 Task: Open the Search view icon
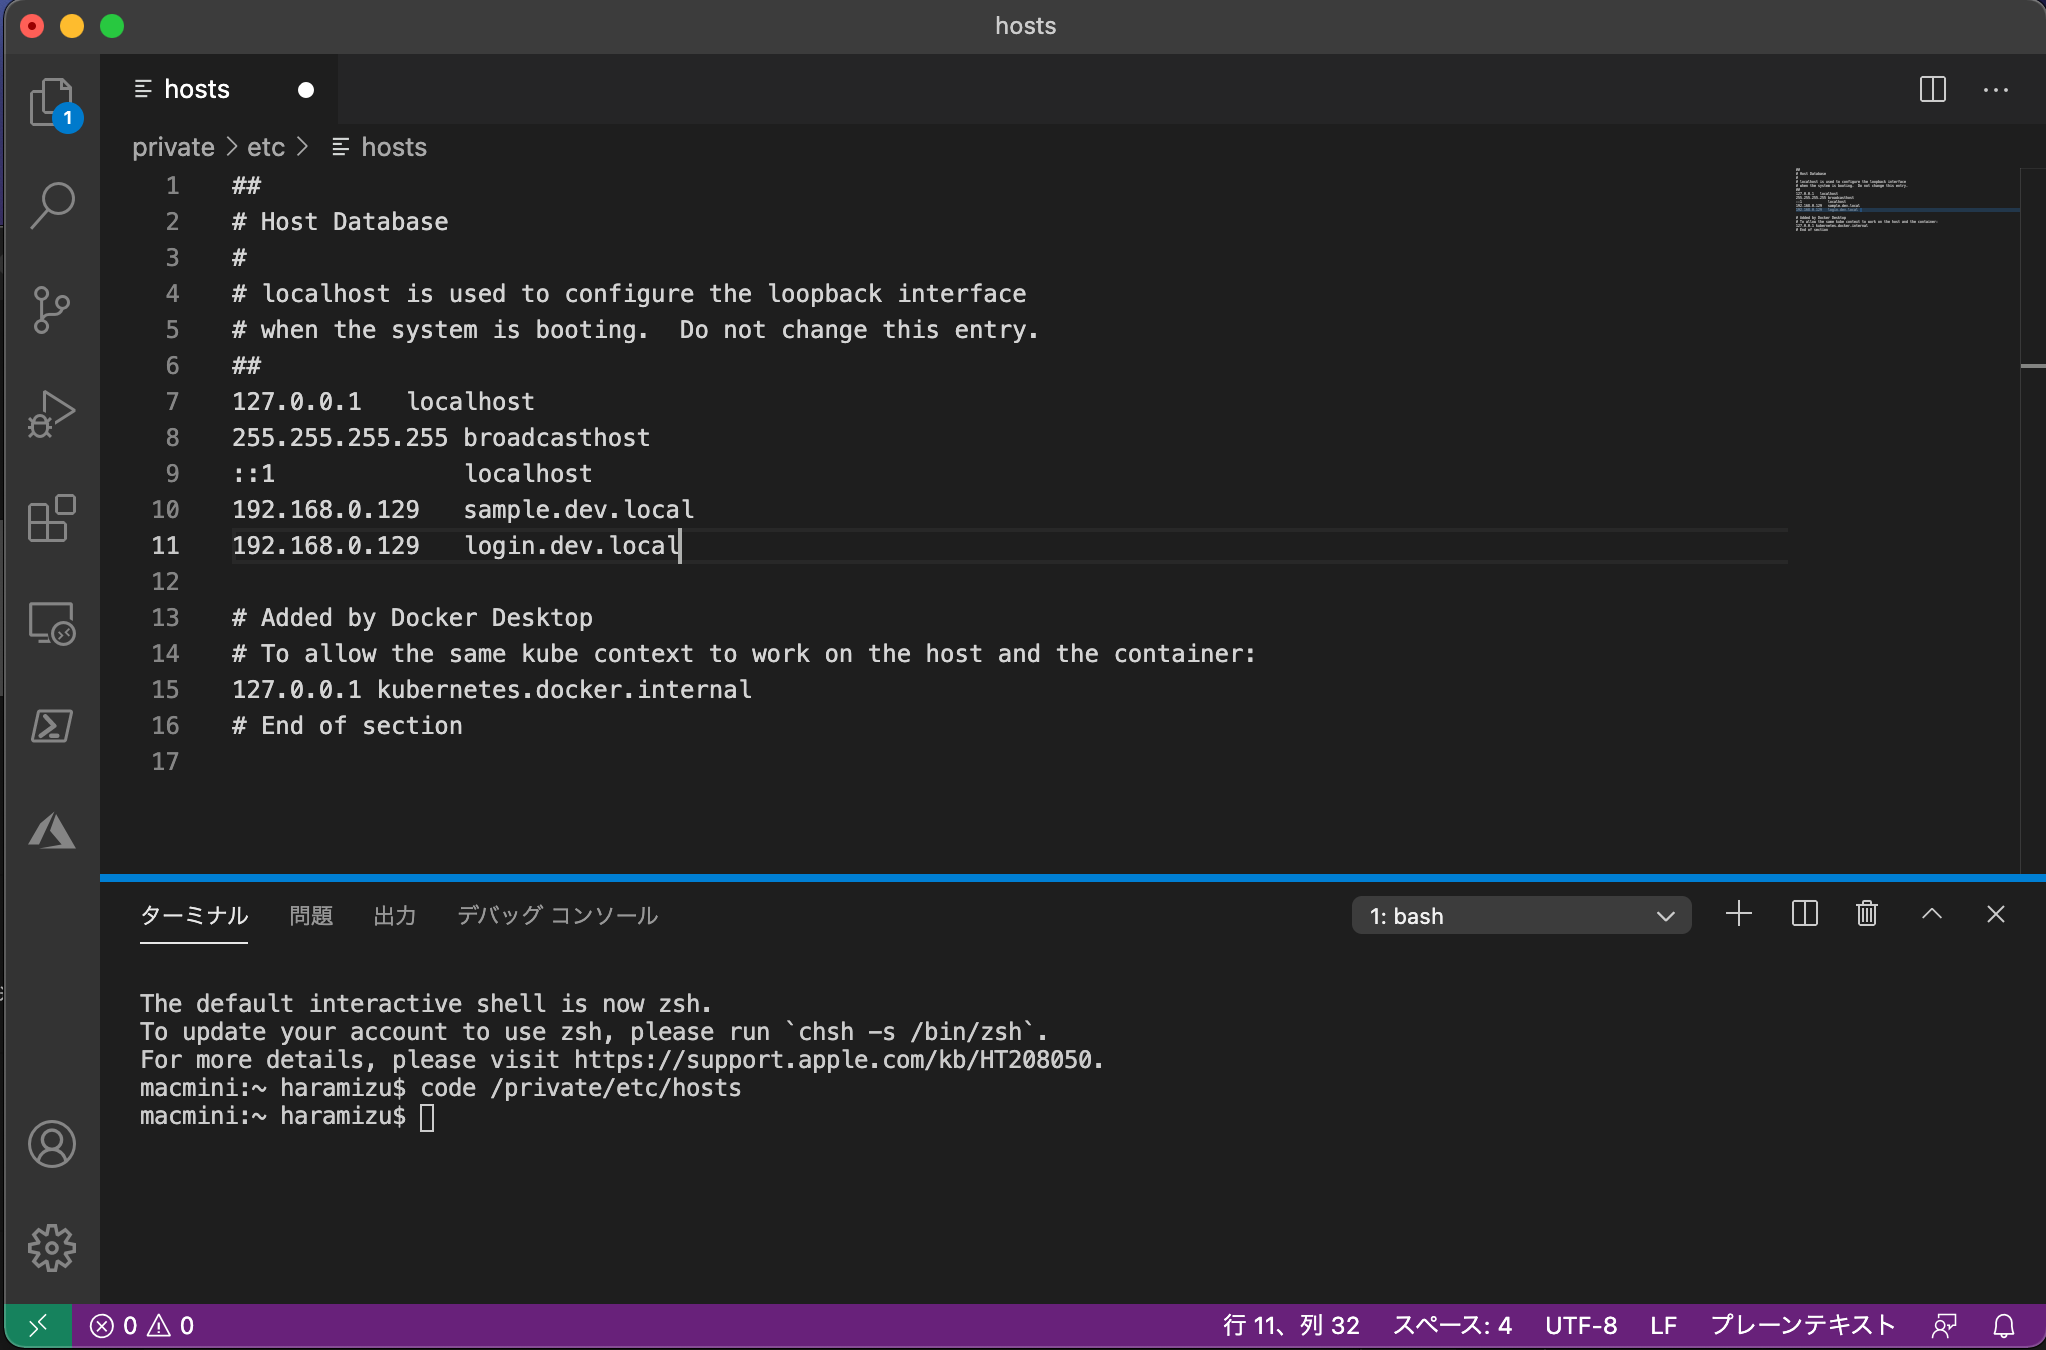(x=52, y=205)
